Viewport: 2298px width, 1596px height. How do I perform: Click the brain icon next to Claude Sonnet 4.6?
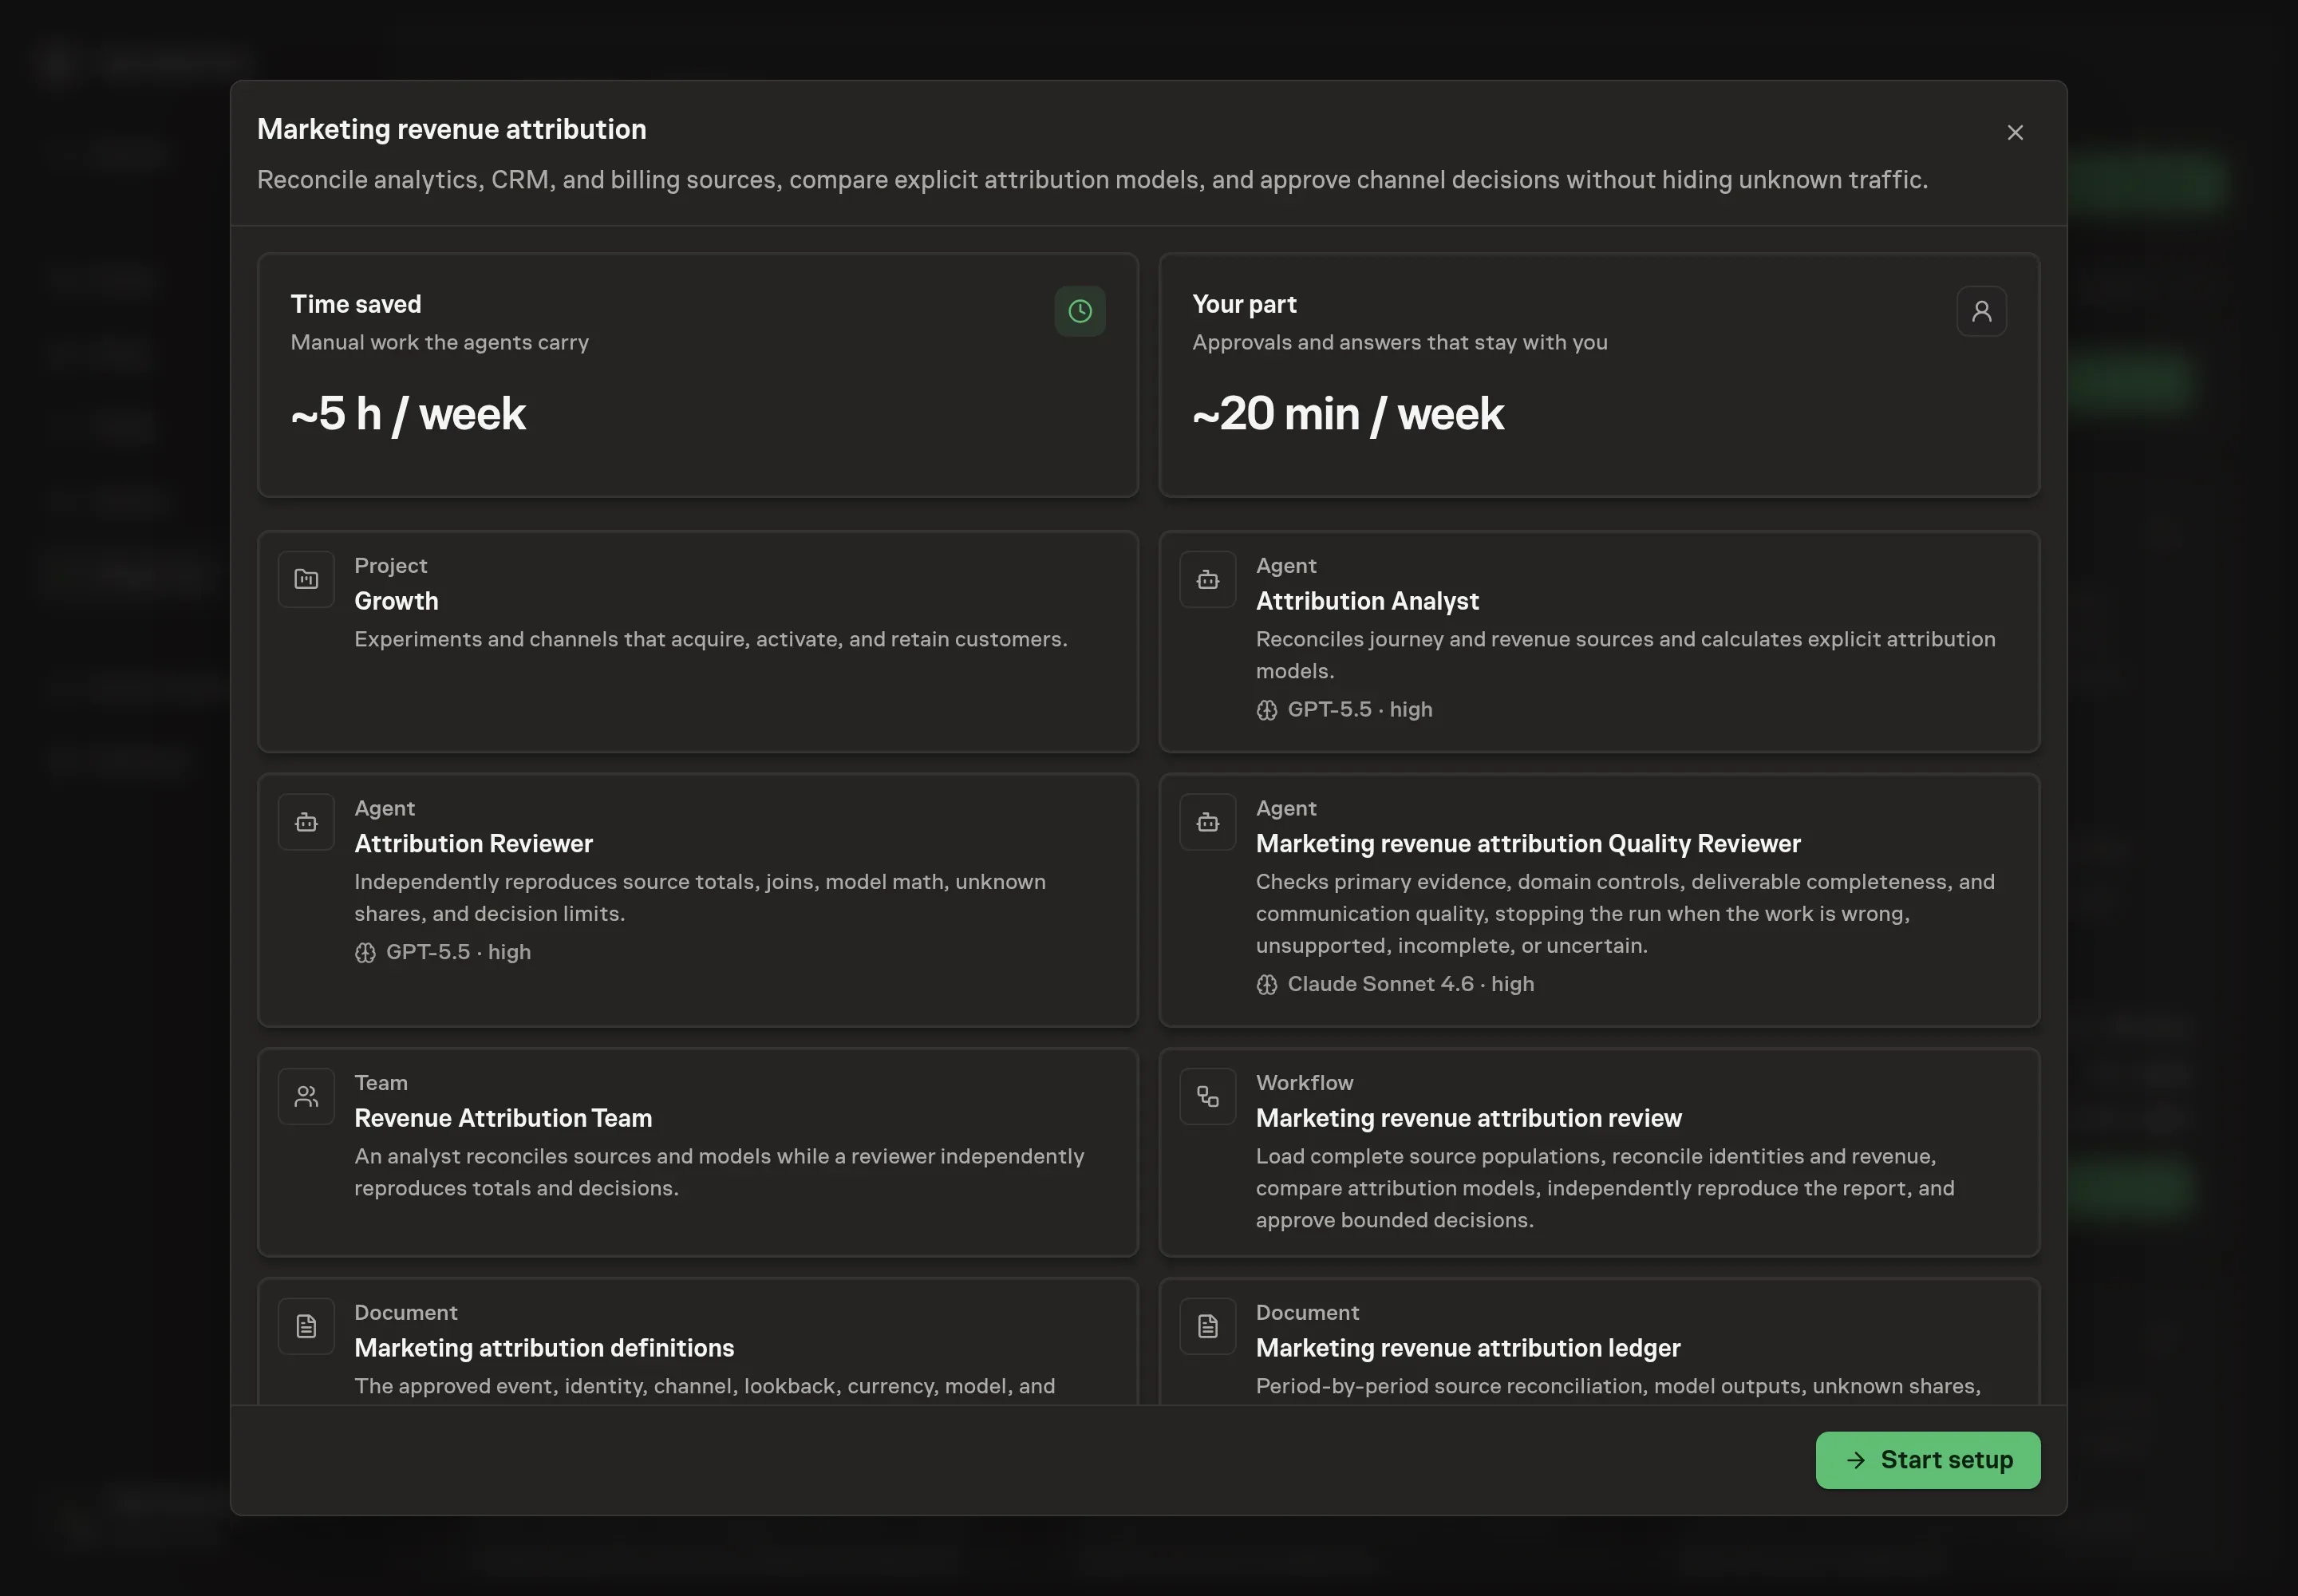tap(1267, 985)
